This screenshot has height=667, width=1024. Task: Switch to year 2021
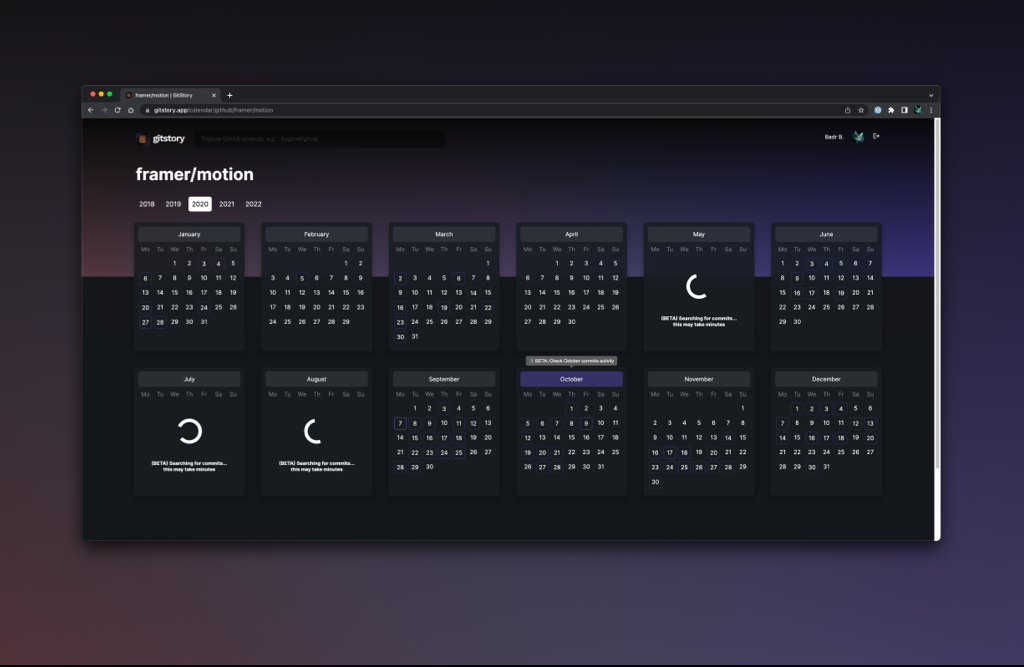(x=227, y=204)
